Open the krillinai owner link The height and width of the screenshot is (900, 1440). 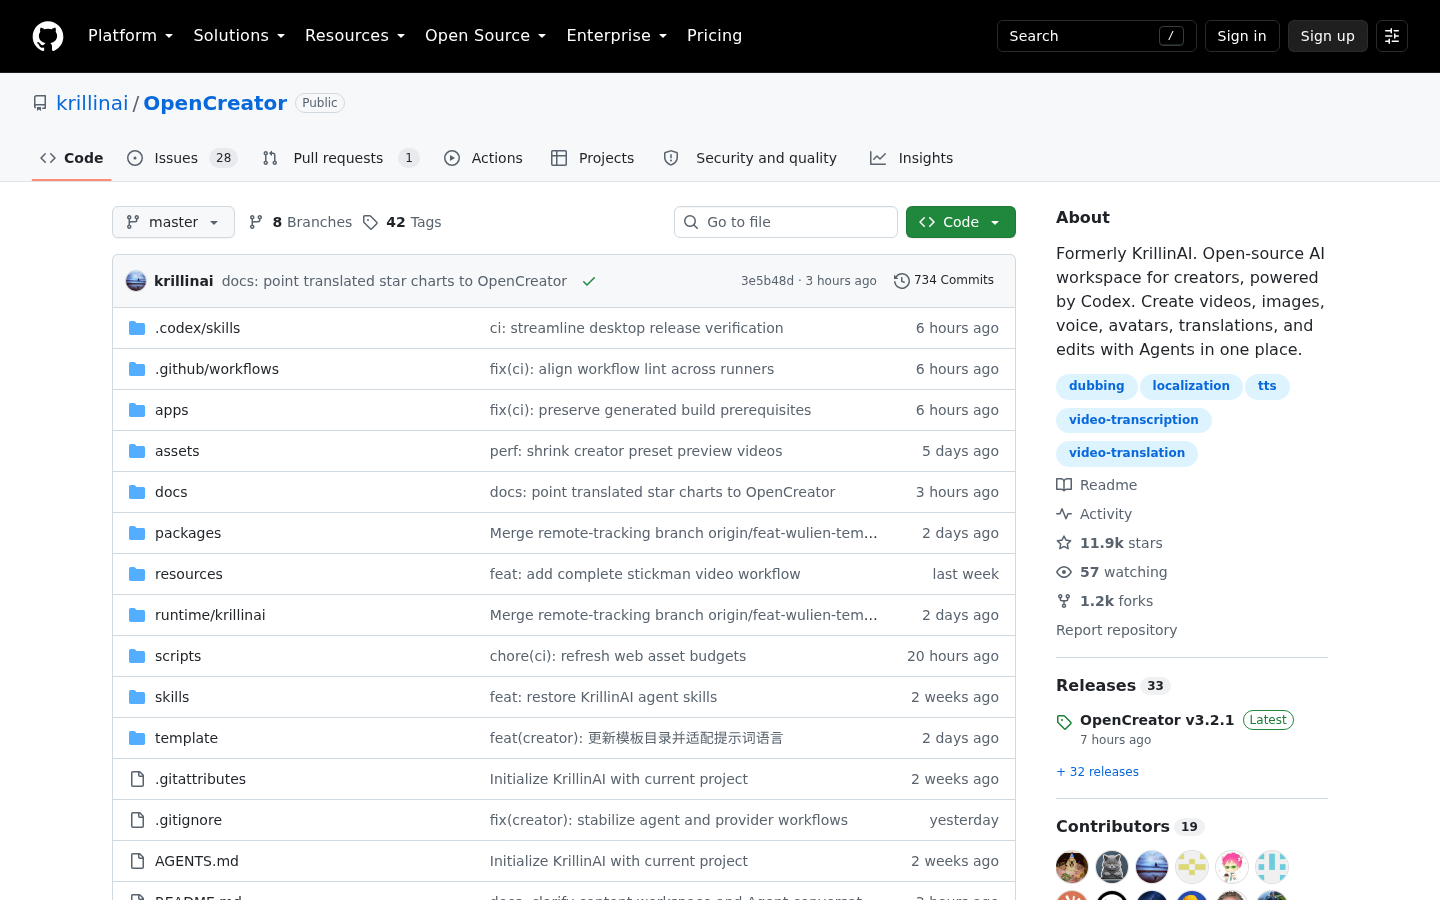92,103
